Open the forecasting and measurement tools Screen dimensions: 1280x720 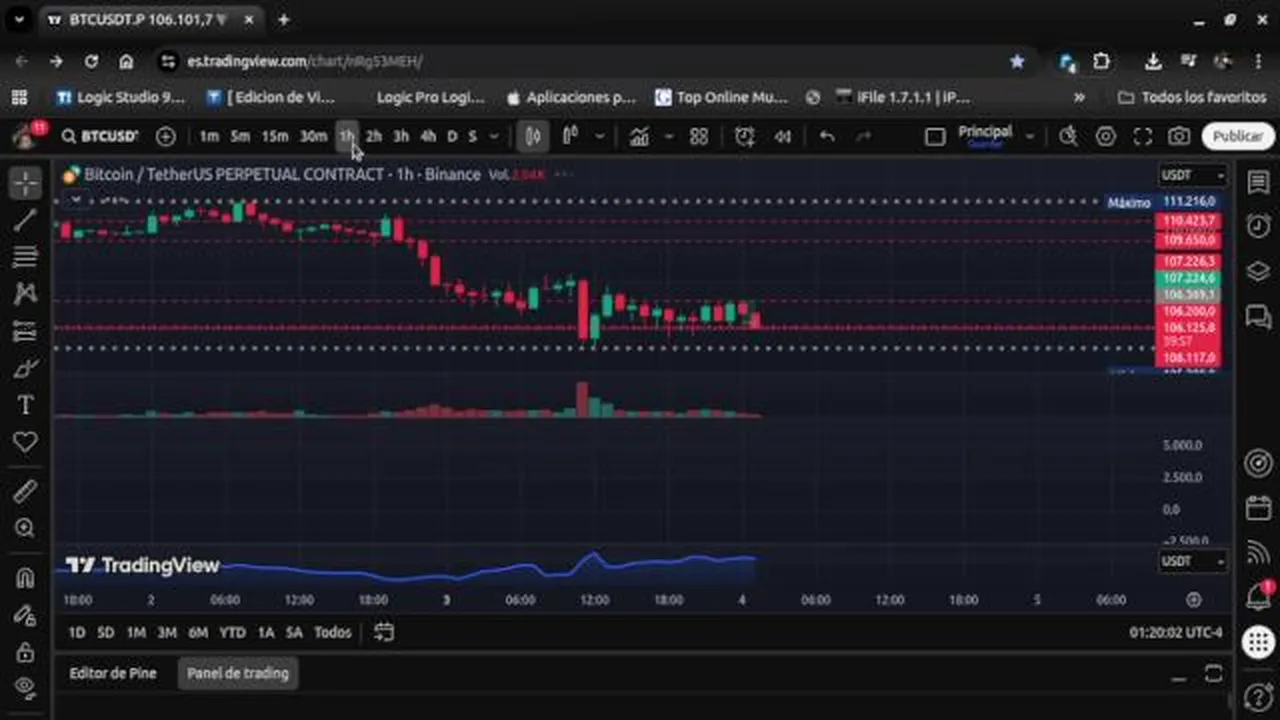tap(25, 331)
